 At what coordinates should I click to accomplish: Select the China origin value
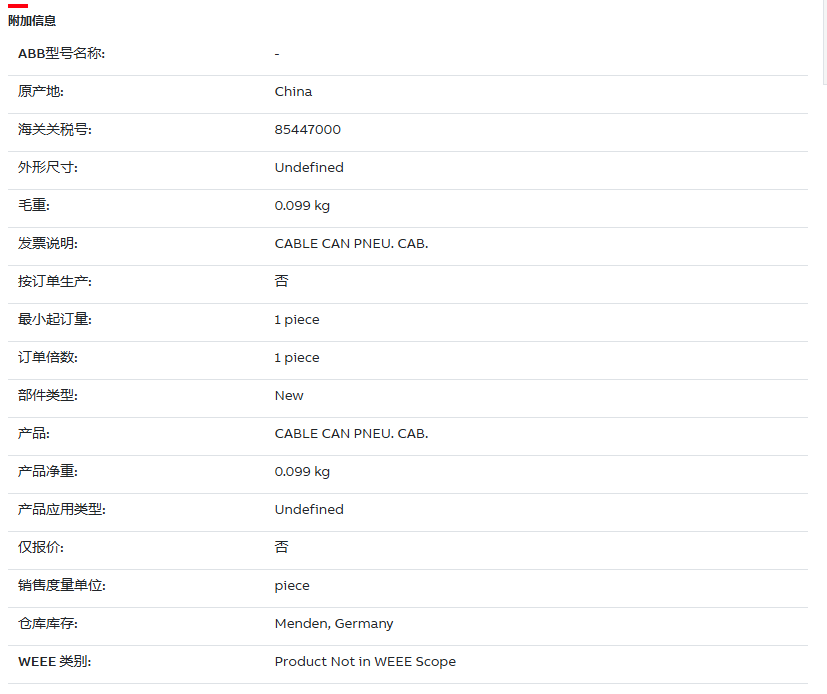pyautogui.click(x=293, y=92)
